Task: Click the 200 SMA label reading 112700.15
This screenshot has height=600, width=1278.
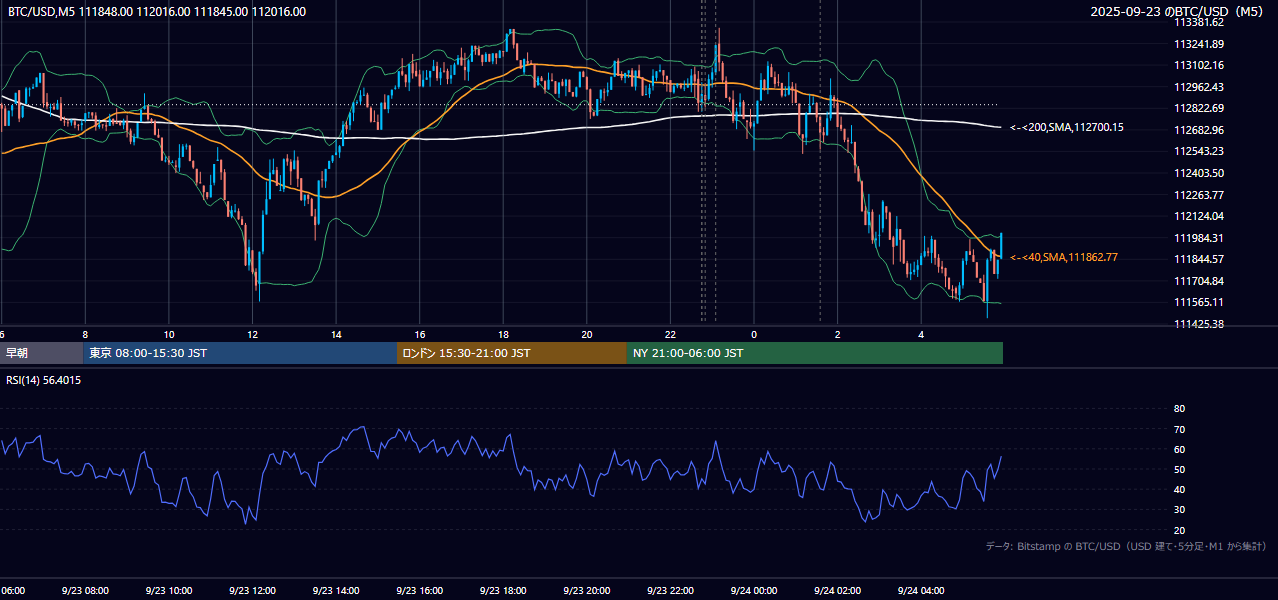Action: (1067, 128)
